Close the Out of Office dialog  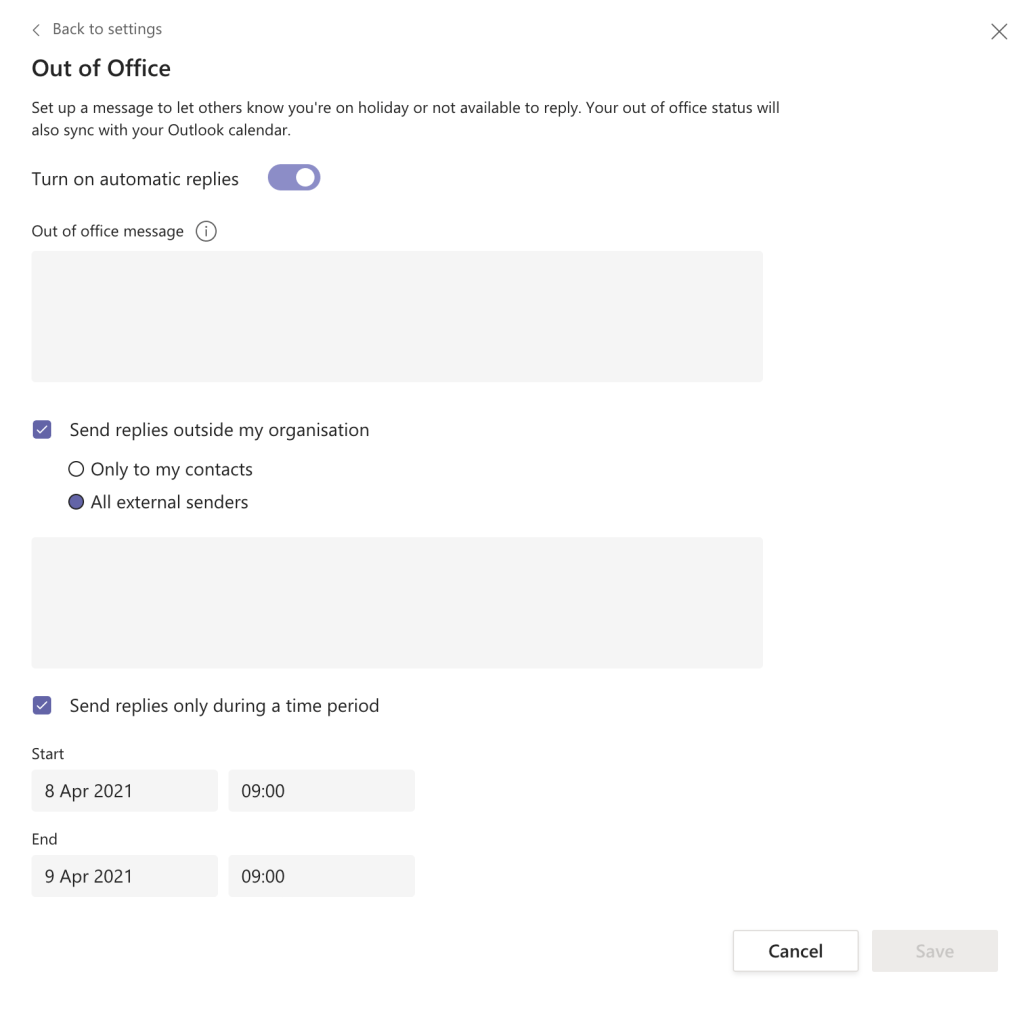pos(998,32)
